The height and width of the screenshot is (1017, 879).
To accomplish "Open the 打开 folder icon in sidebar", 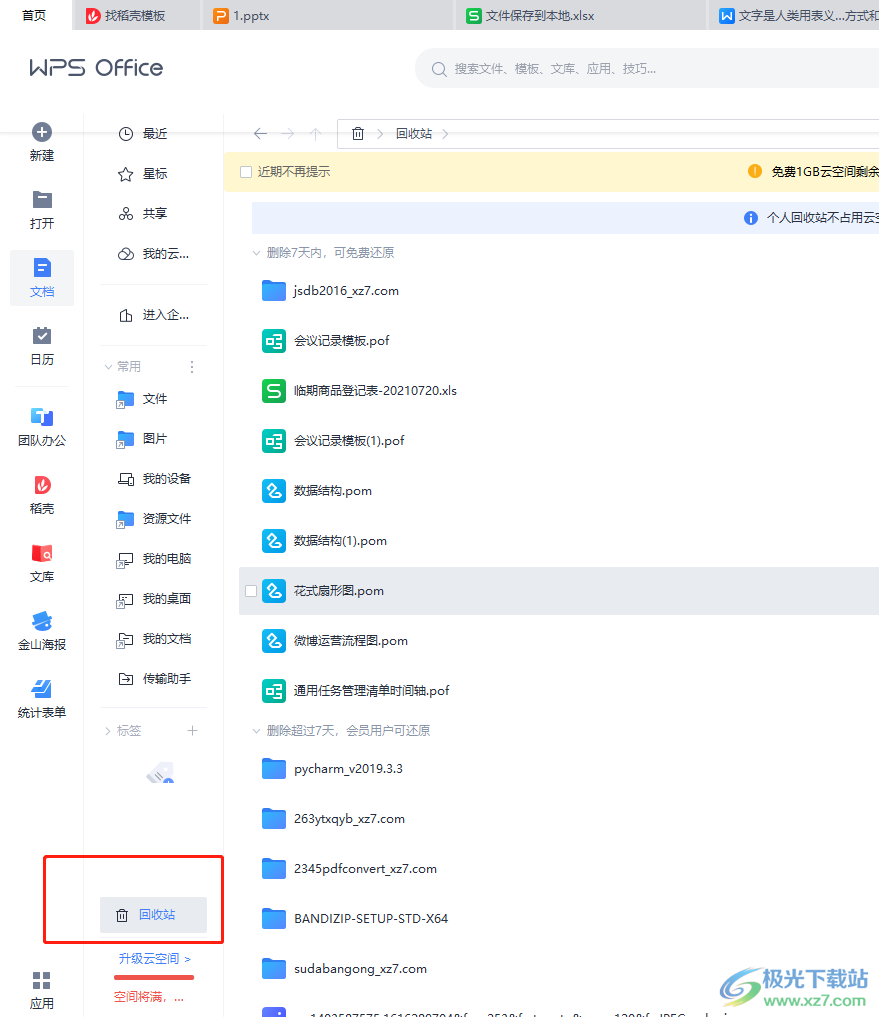I will point(42,200).
